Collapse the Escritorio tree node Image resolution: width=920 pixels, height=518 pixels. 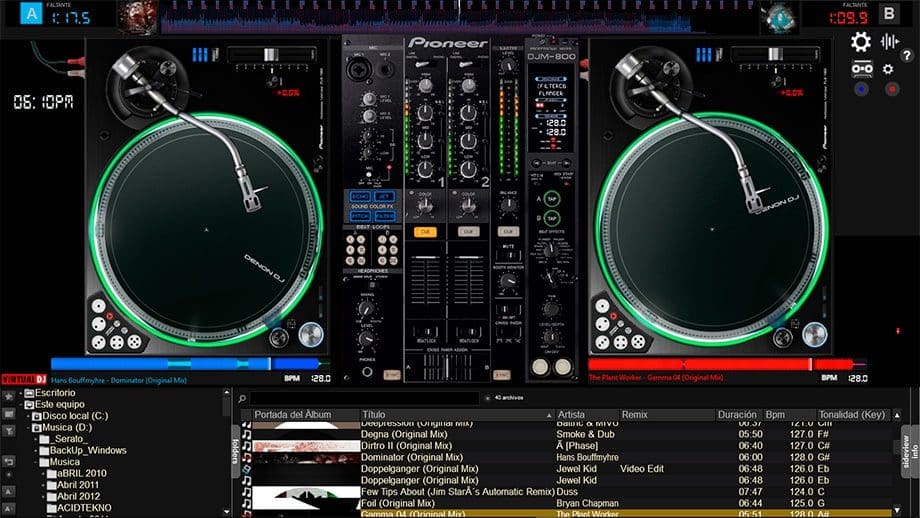[22, 393]
